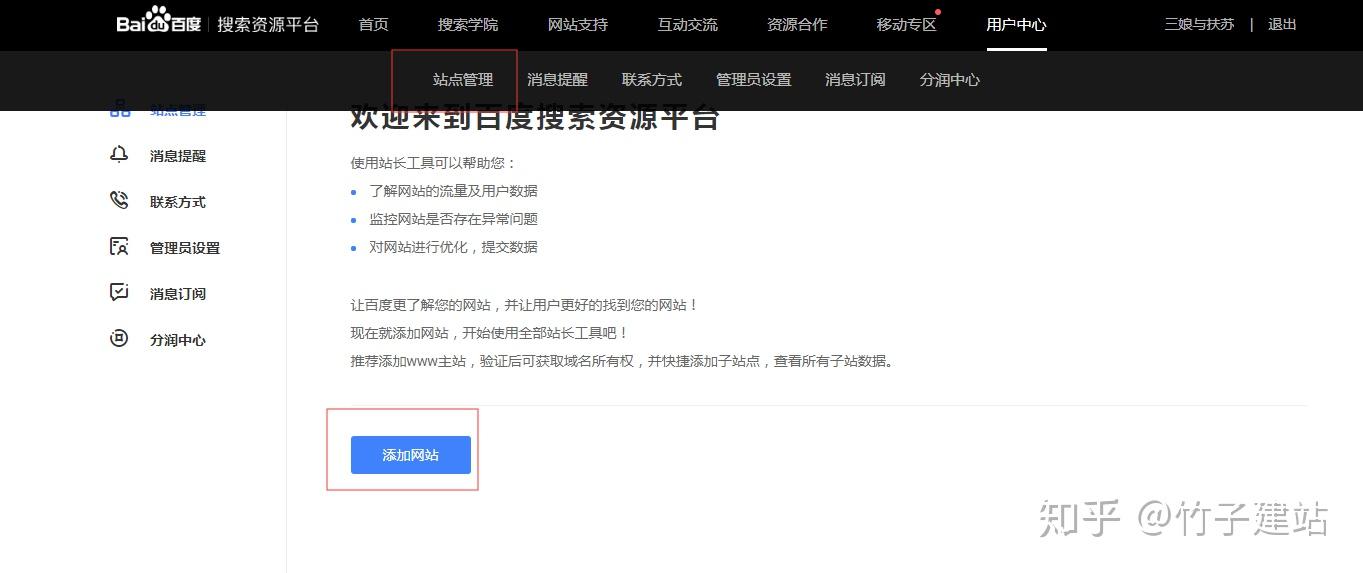Open 联系方式 in the left sidebar
The height and width of the screenshot is (573, 1363).
click(x=178, y=202)
